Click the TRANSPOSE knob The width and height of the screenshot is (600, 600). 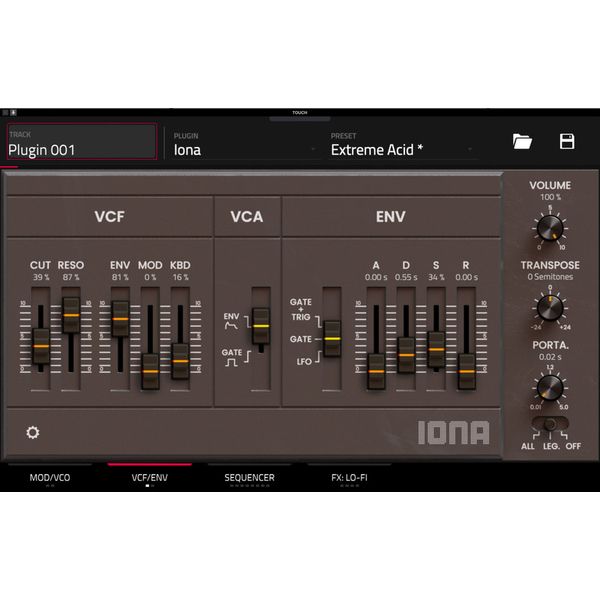[550, 308]
